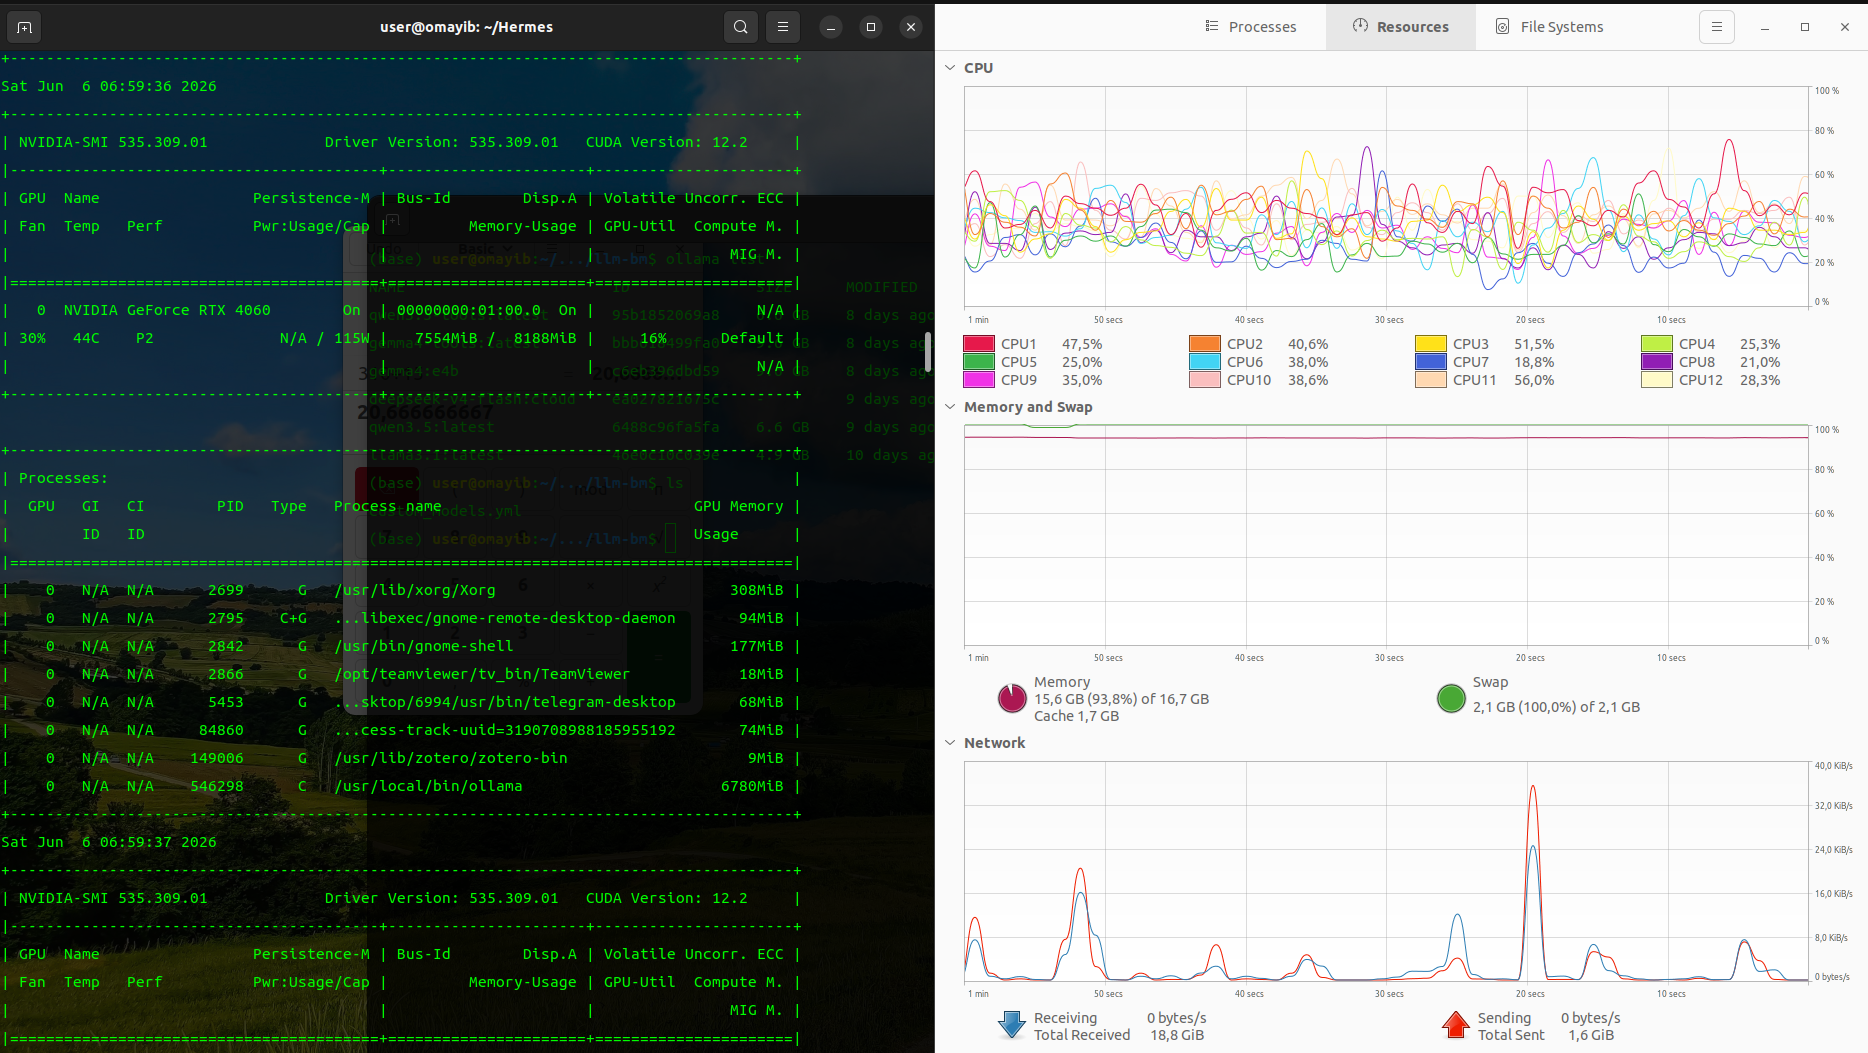Screen dimensions: 1868x1053
Task: Open System Monitor hamburger menu
Action: pos(1717,27)
